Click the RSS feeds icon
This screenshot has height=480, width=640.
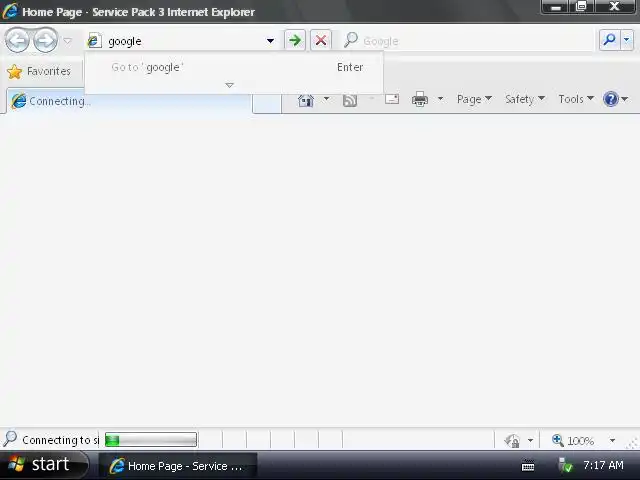click(350, 100)
